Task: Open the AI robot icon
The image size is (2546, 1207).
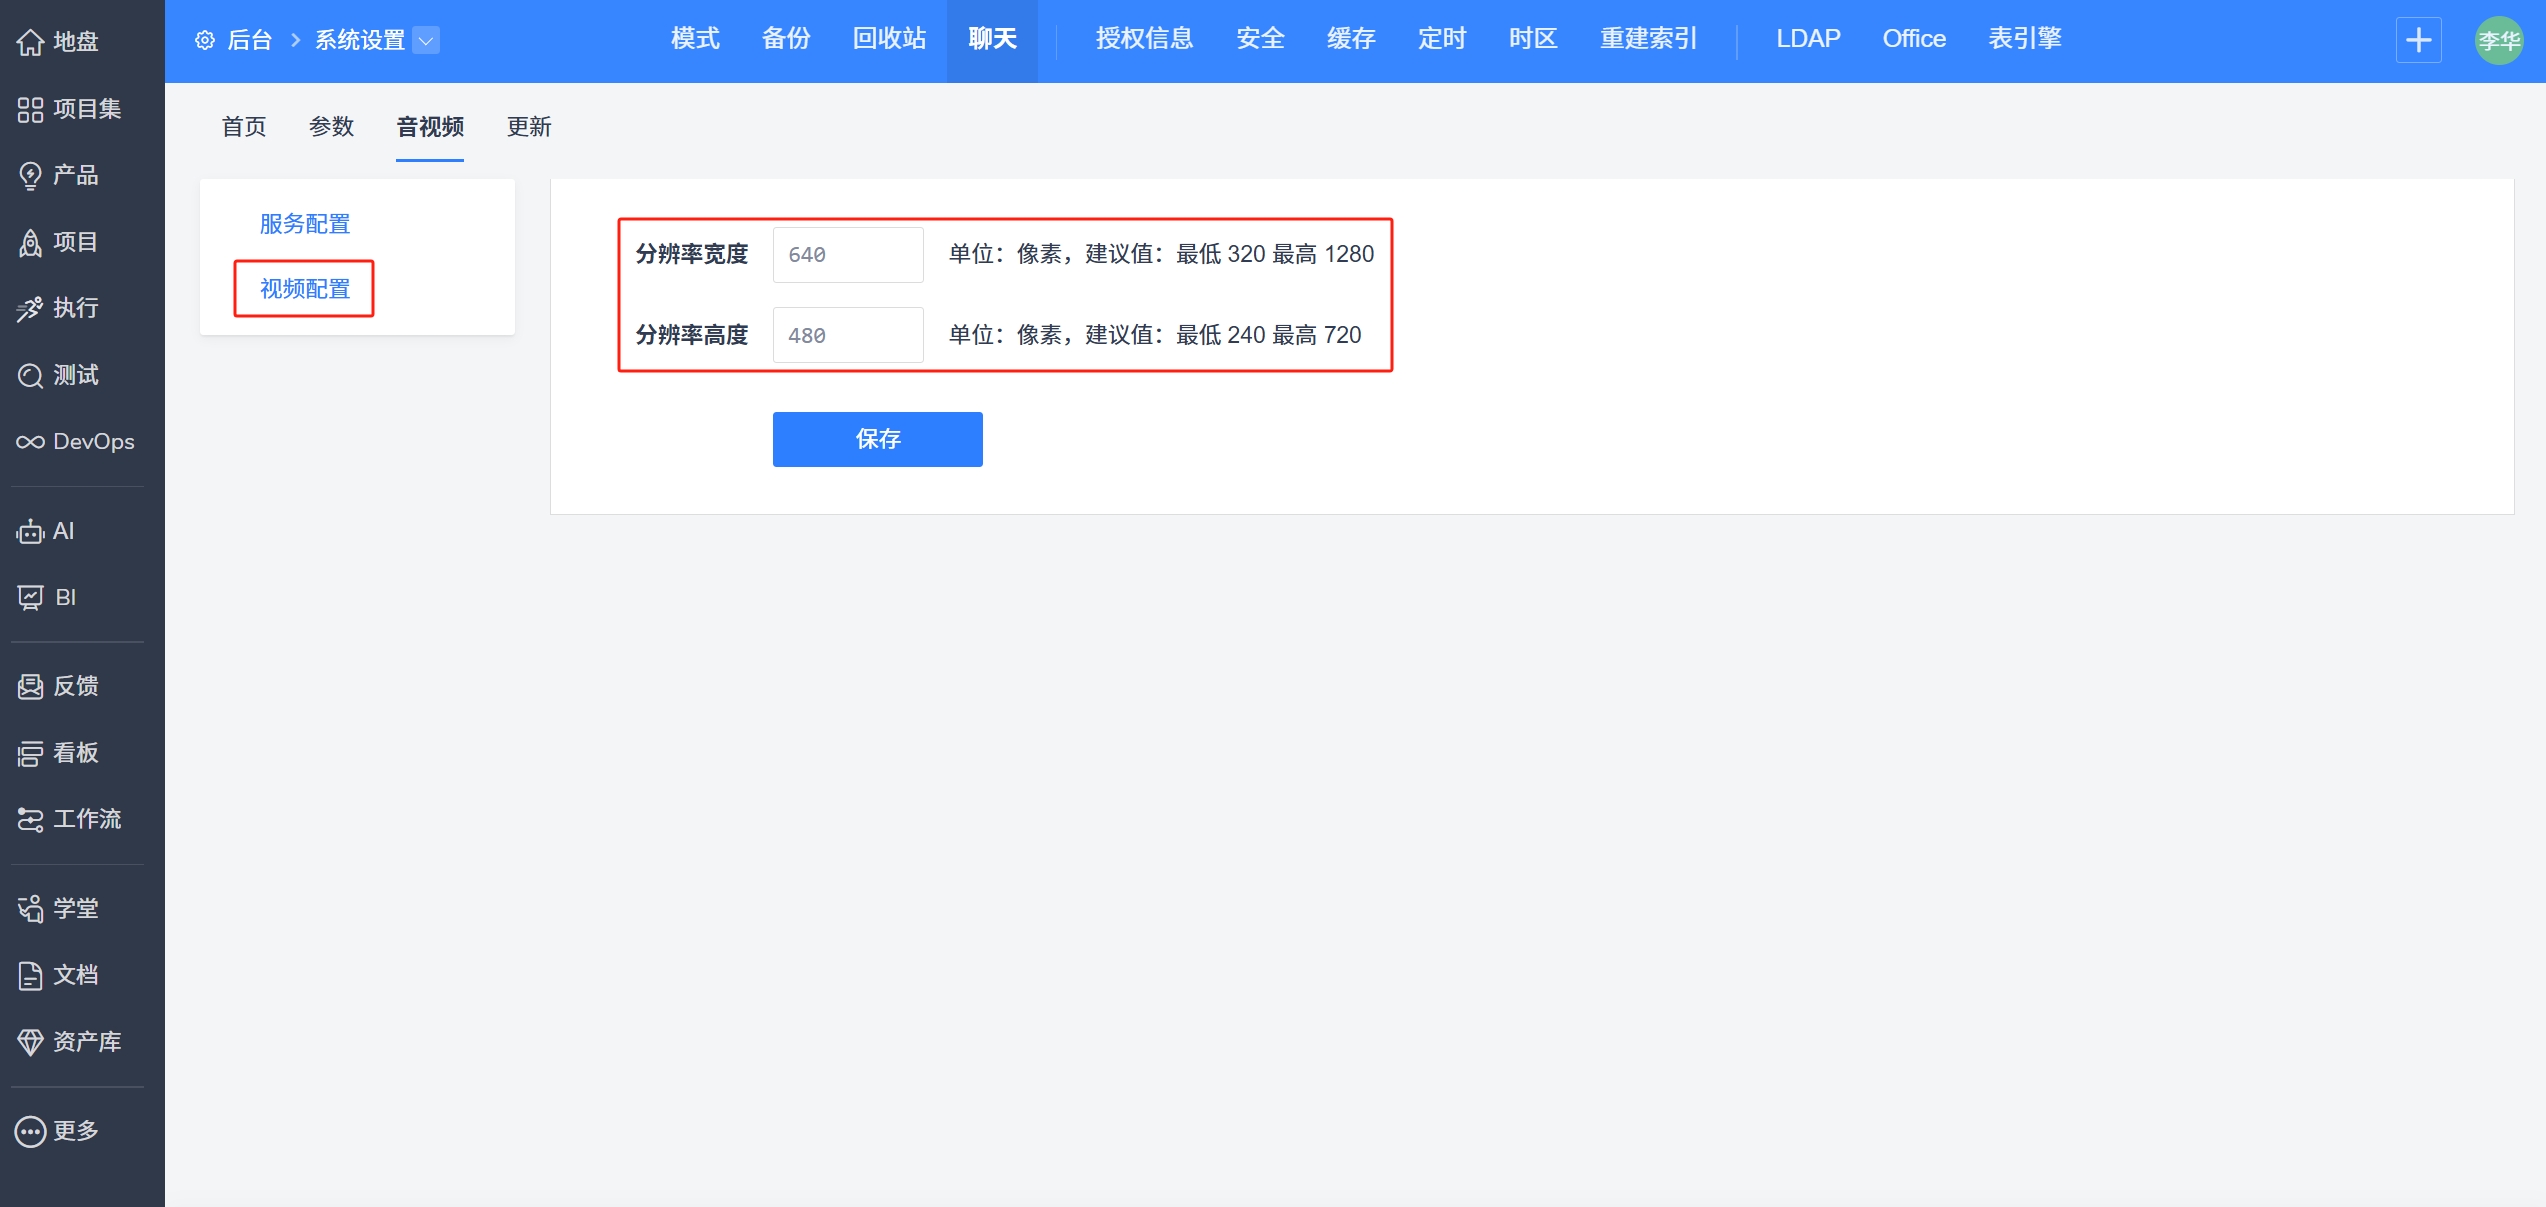Action: (30, 532)
